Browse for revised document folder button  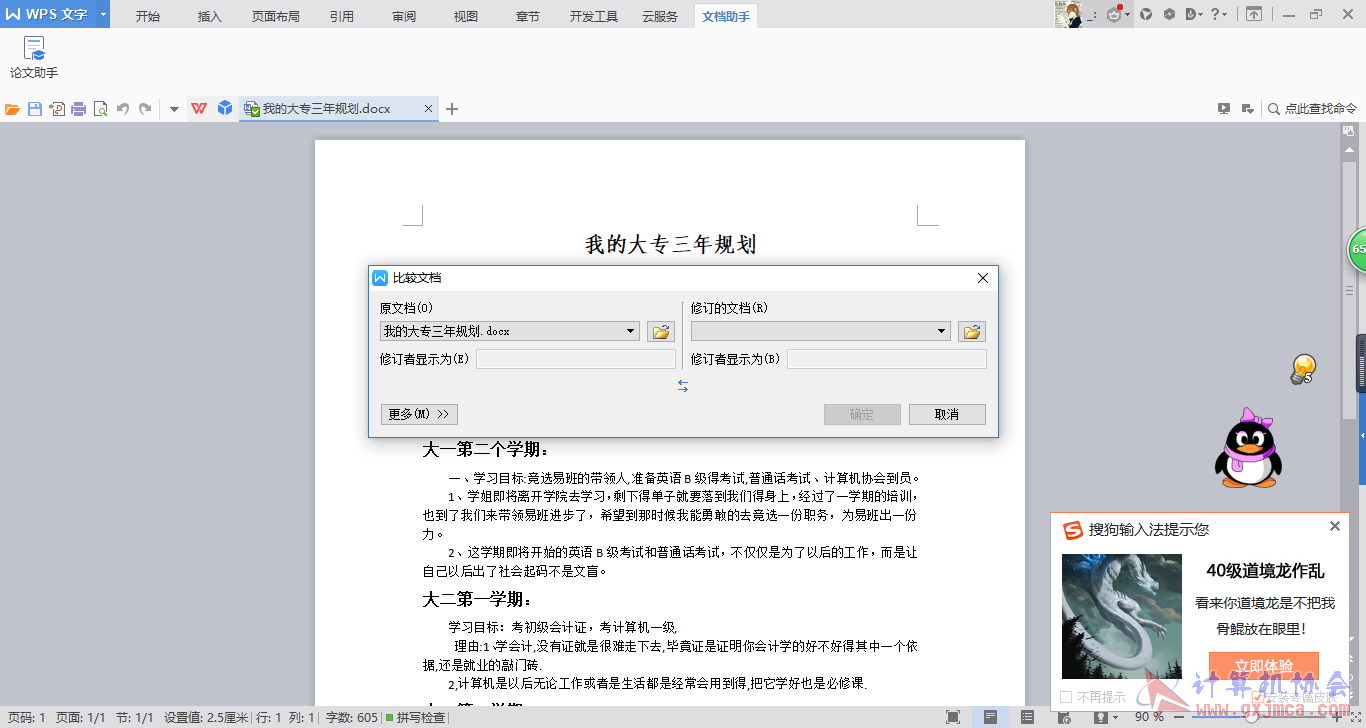coord(972,331)
